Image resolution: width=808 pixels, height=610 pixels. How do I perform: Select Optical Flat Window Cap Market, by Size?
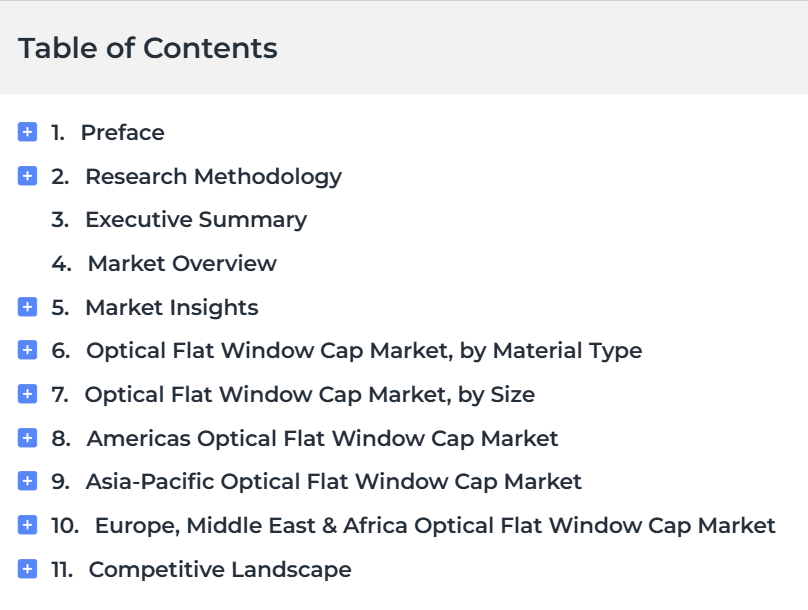tap(310, 395)
